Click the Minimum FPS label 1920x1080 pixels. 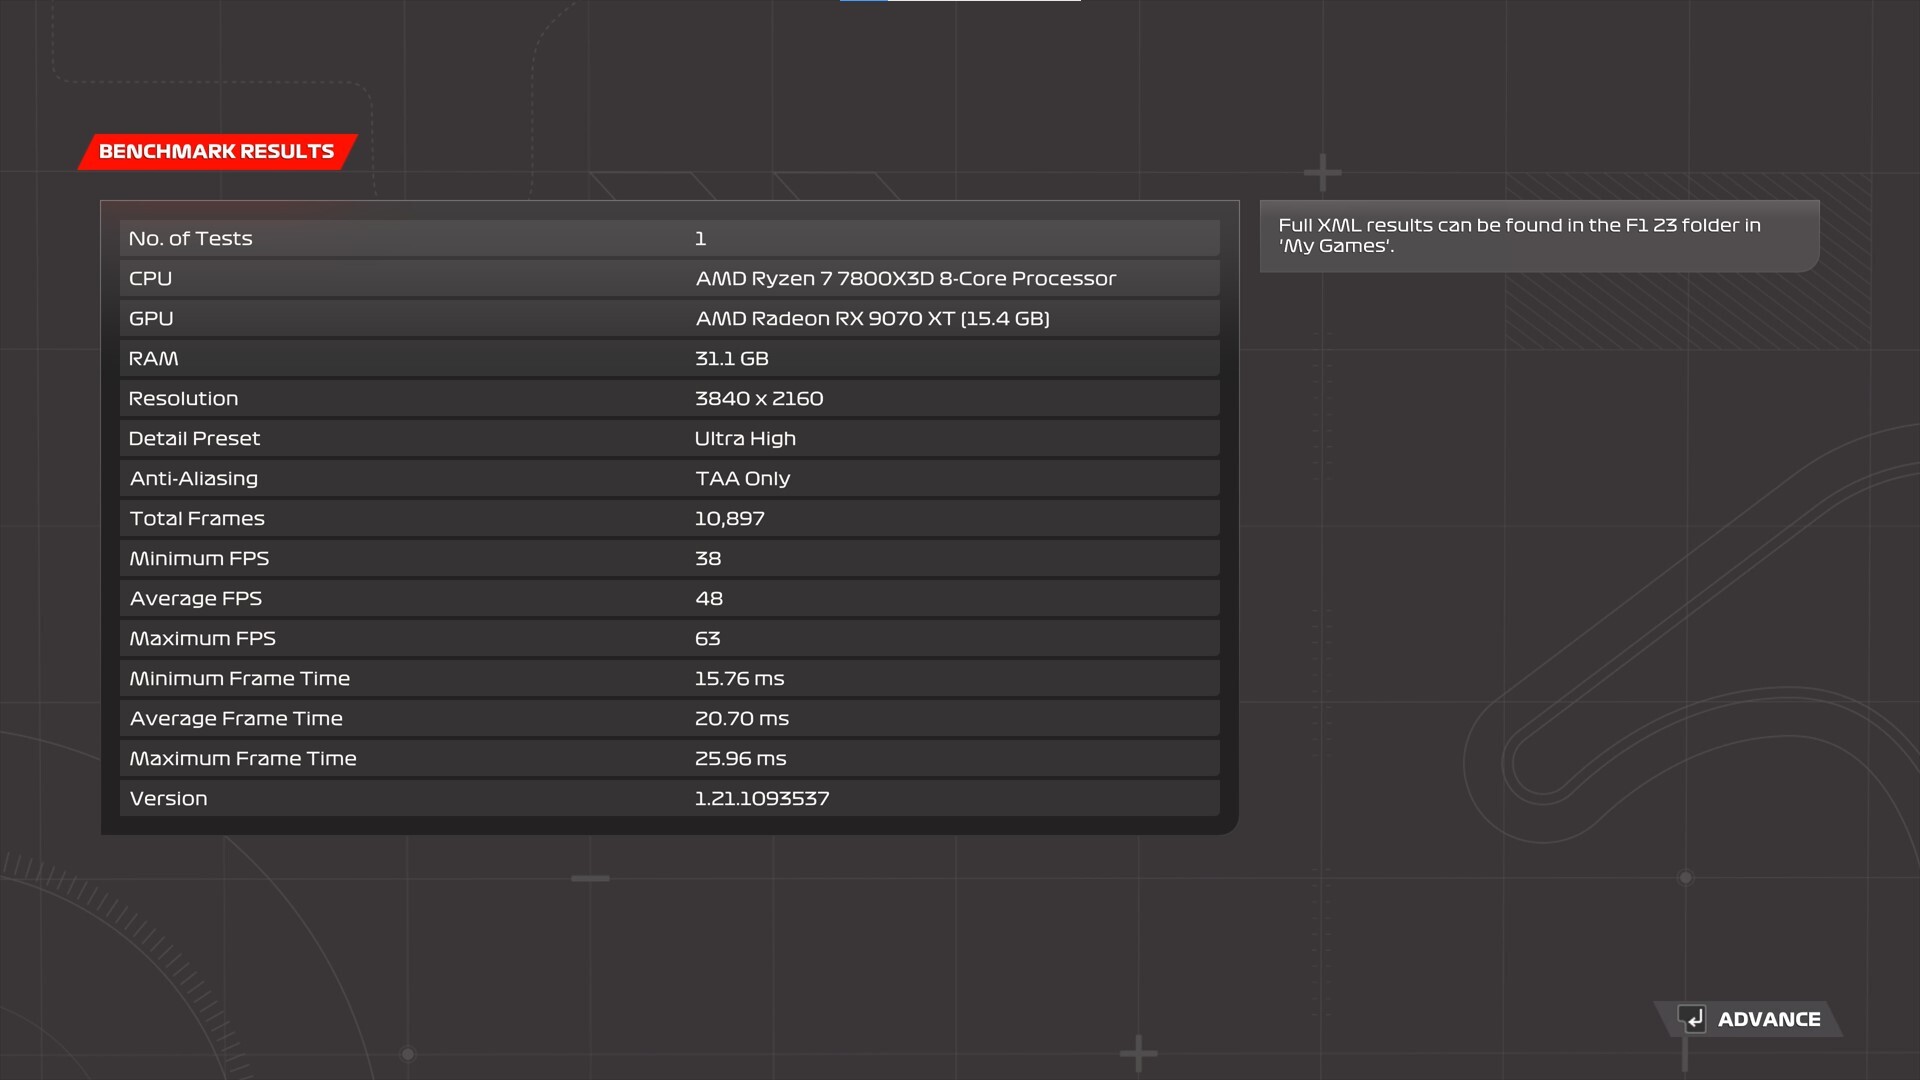199,559
